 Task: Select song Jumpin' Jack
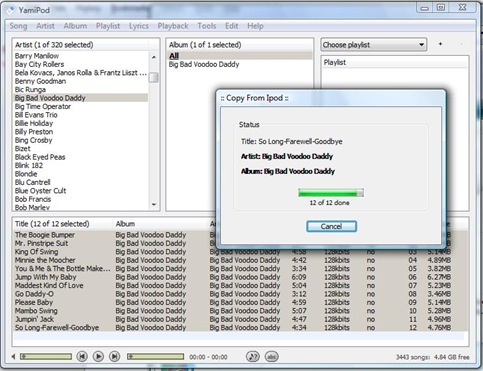240,319
